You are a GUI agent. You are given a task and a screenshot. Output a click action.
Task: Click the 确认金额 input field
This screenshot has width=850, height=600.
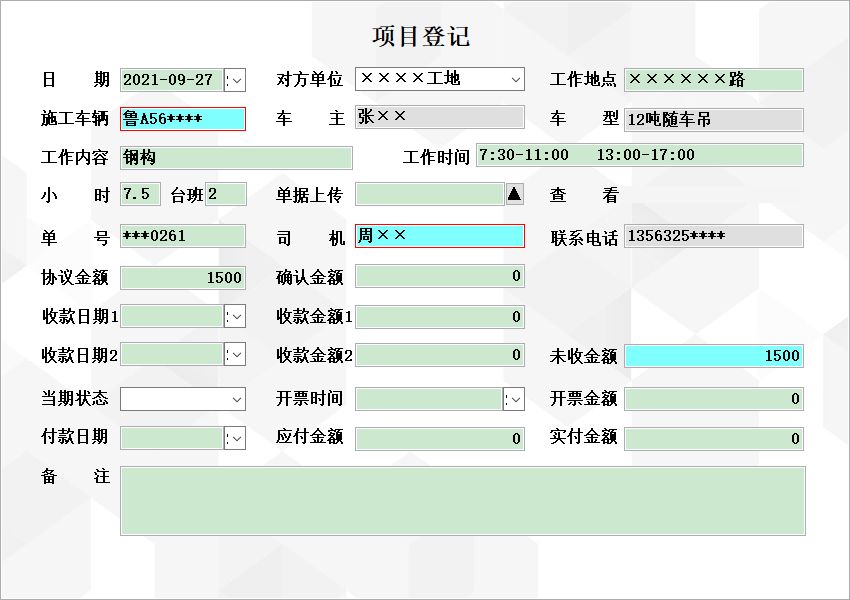click(440, 276)
